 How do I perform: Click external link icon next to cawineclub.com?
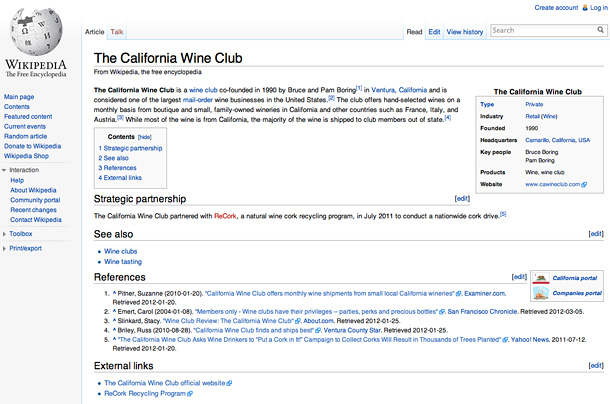(584, 184)
